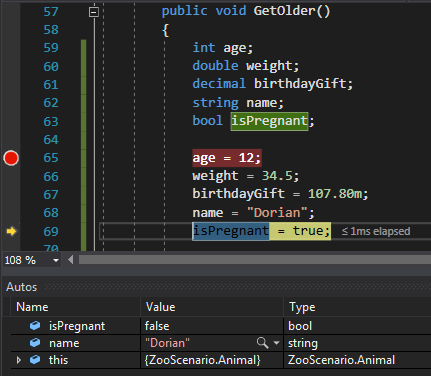Click 'string name;' declaration on line 62

[238, 103]
